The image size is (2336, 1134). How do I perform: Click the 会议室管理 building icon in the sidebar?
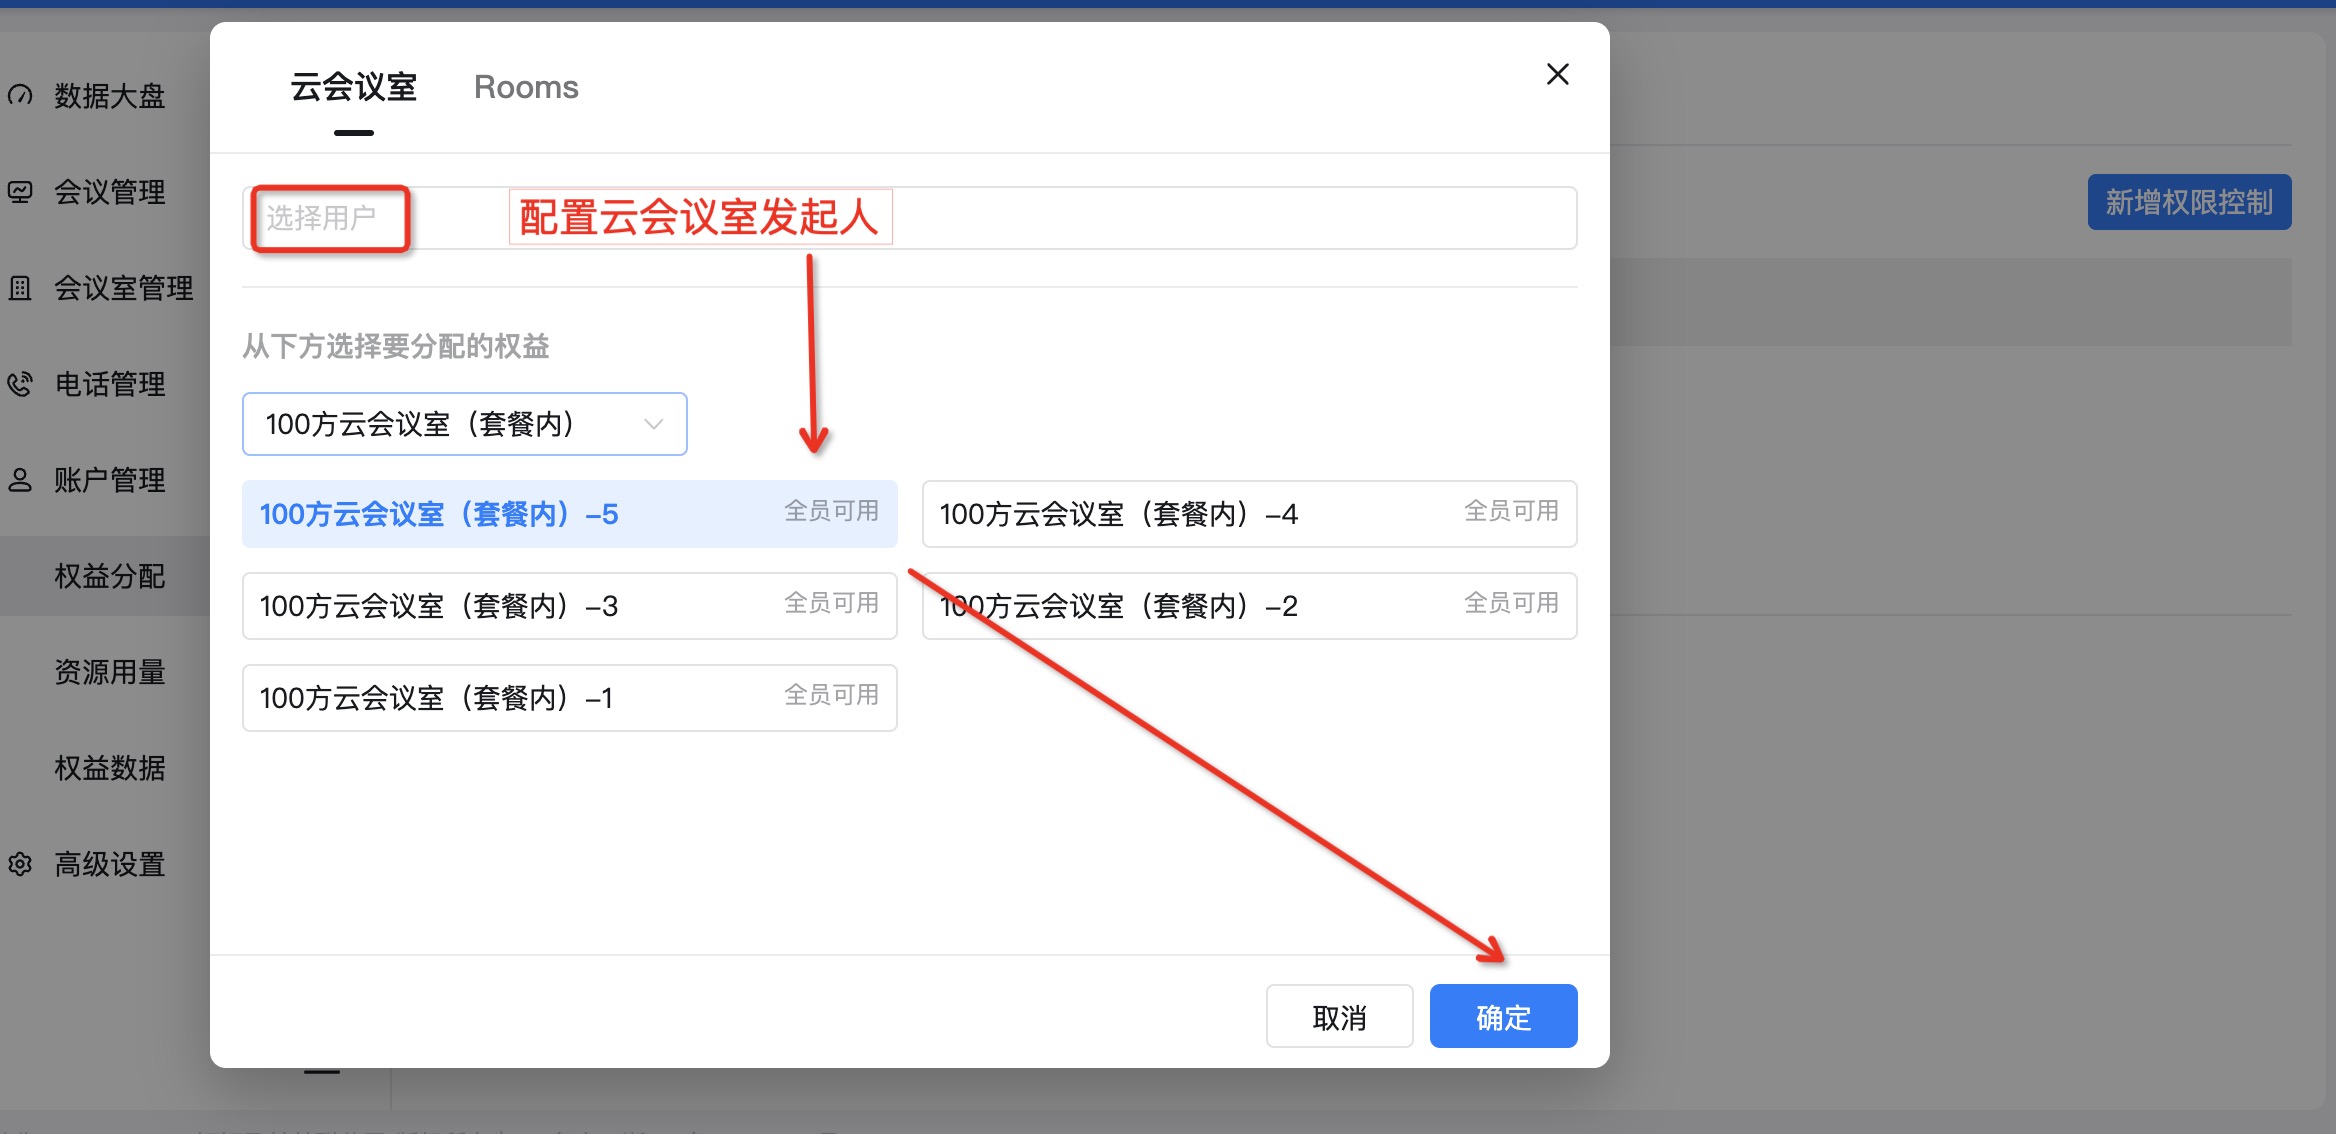coord(21,288)
